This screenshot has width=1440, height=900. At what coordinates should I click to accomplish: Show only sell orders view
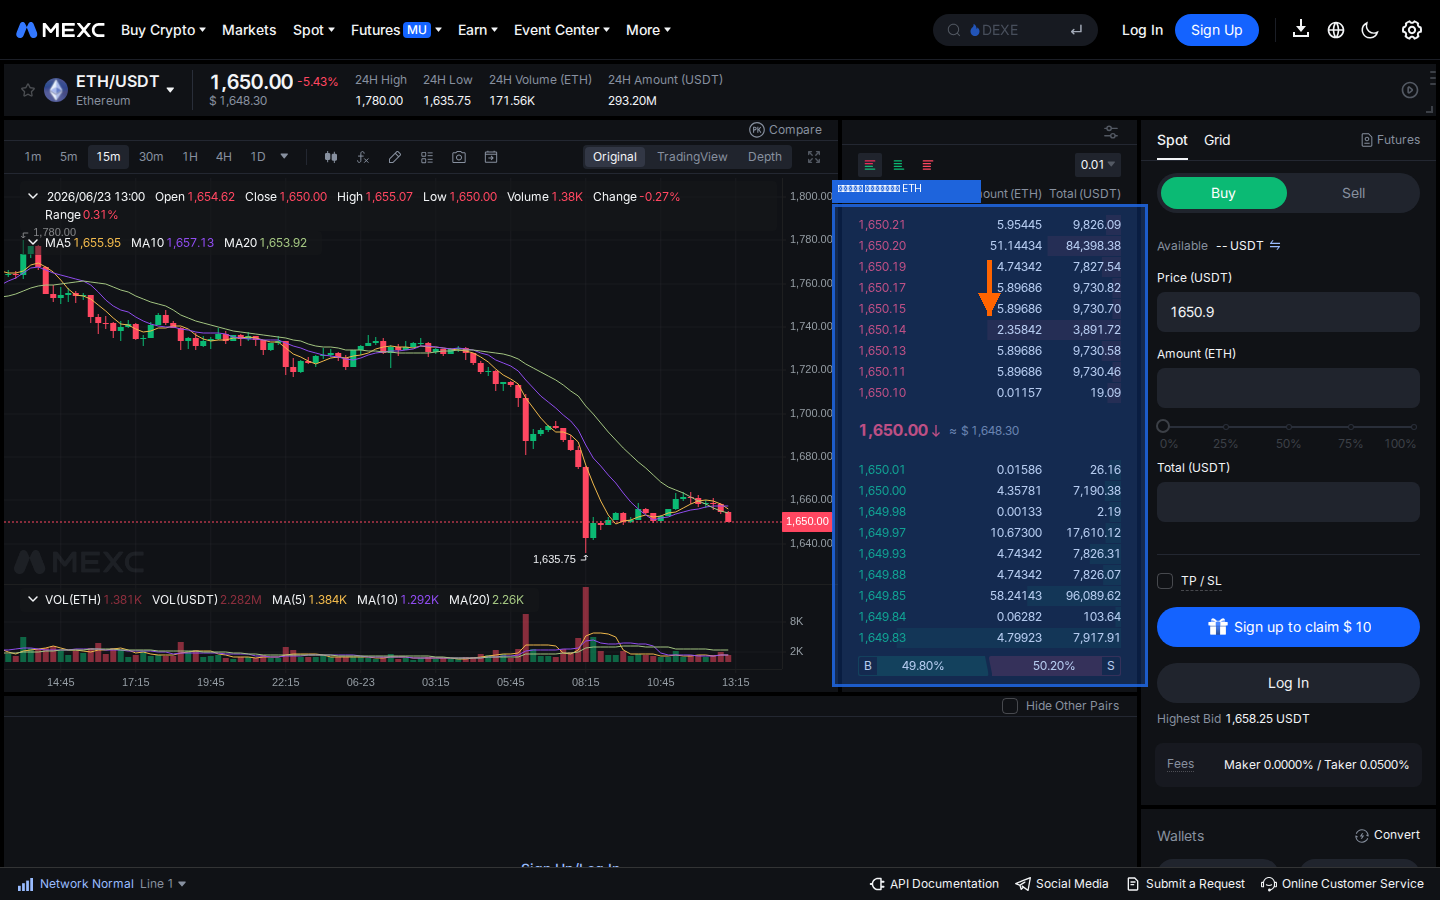click(927, 165)
